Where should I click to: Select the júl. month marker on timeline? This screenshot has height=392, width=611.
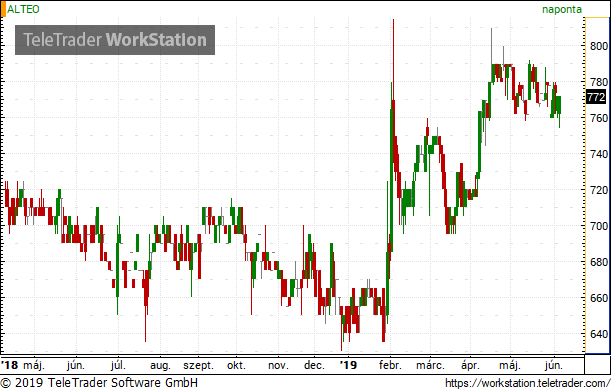(x=118, y=366)
